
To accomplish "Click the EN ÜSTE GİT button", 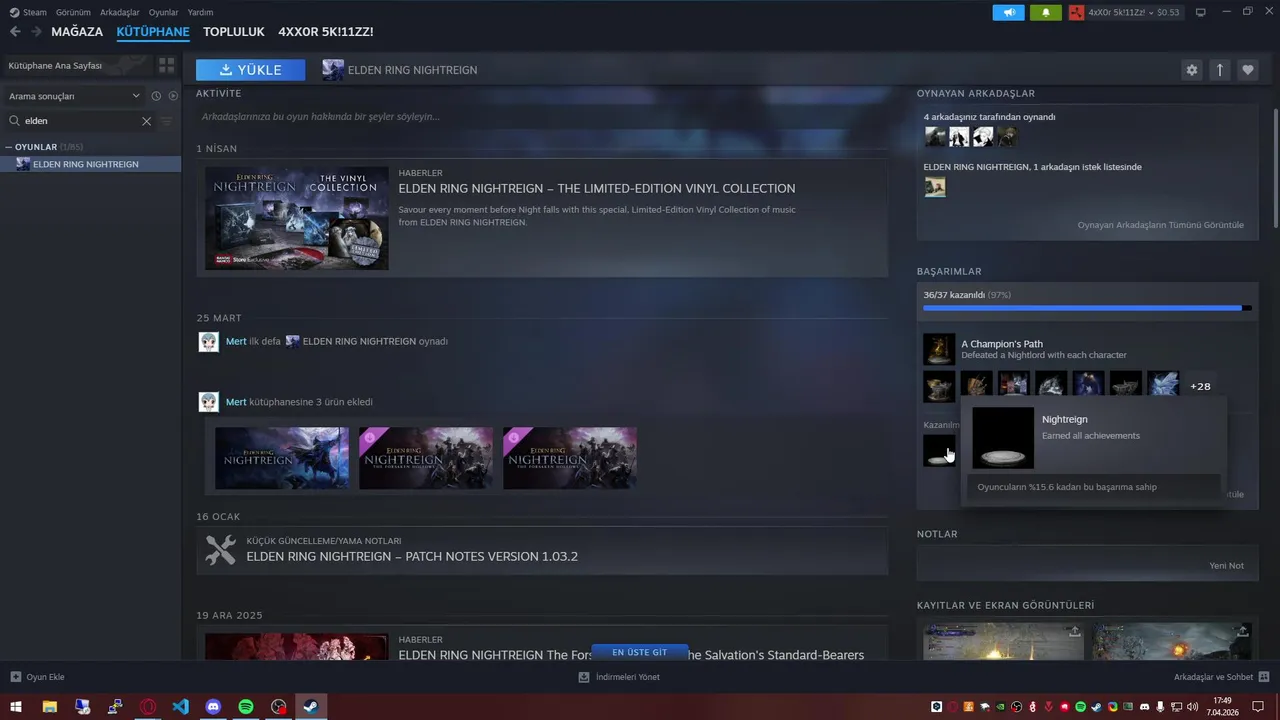I will click(640, 652).
